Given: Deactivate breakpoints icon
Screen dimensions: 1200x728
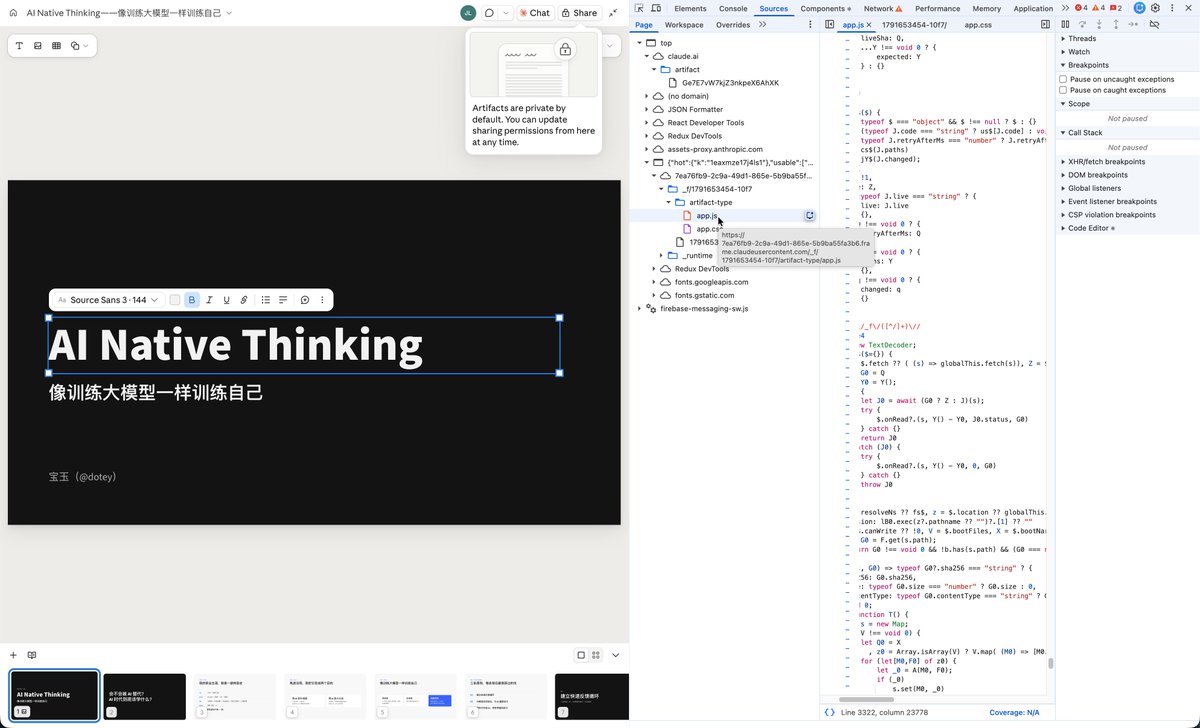Looking at the screenshot, I should [x=1154, y=24].
